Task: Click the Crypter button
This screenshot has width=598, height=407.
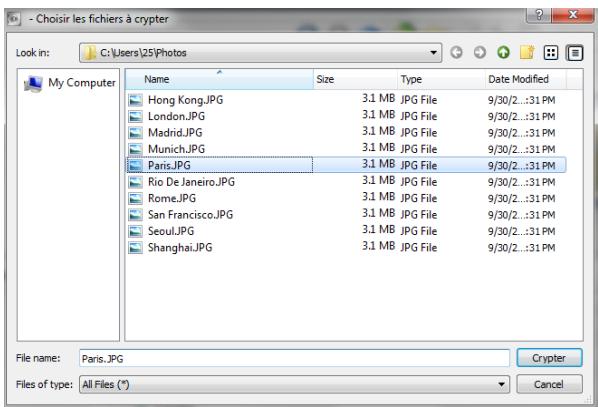Action: coord(549,358)
